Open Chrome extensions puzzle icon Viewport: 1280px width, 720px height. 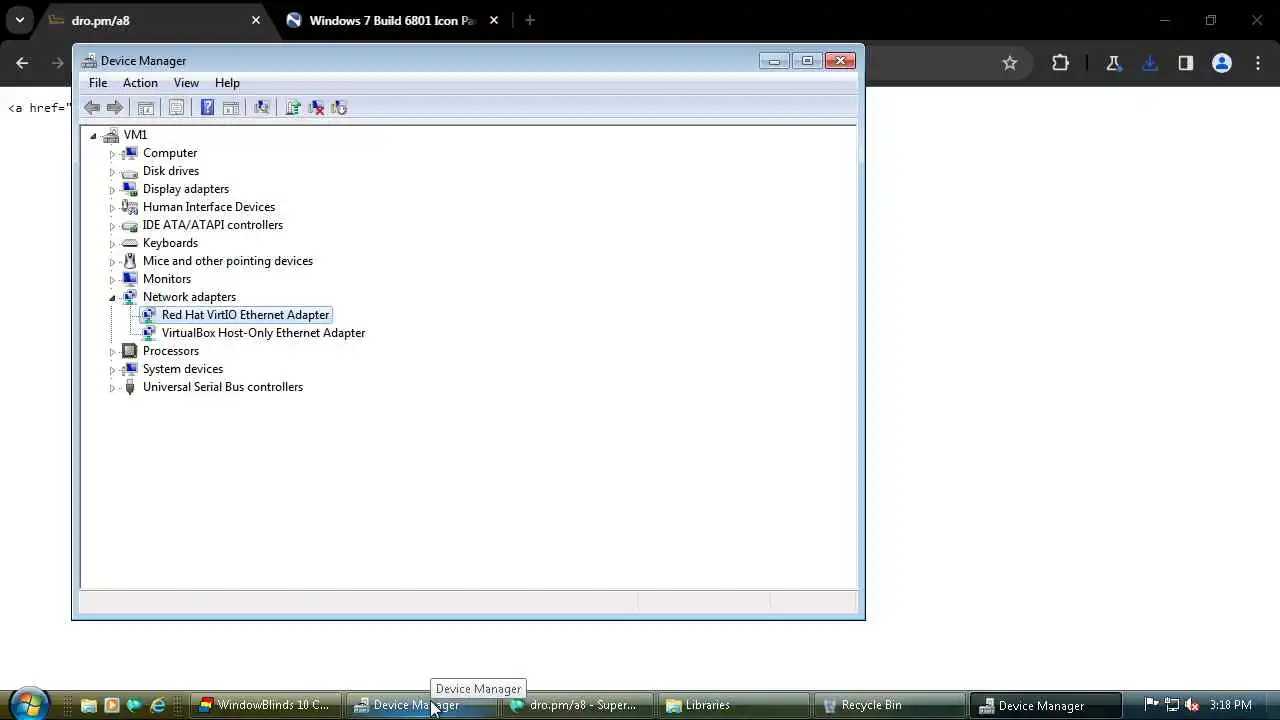click(1060, 63)
